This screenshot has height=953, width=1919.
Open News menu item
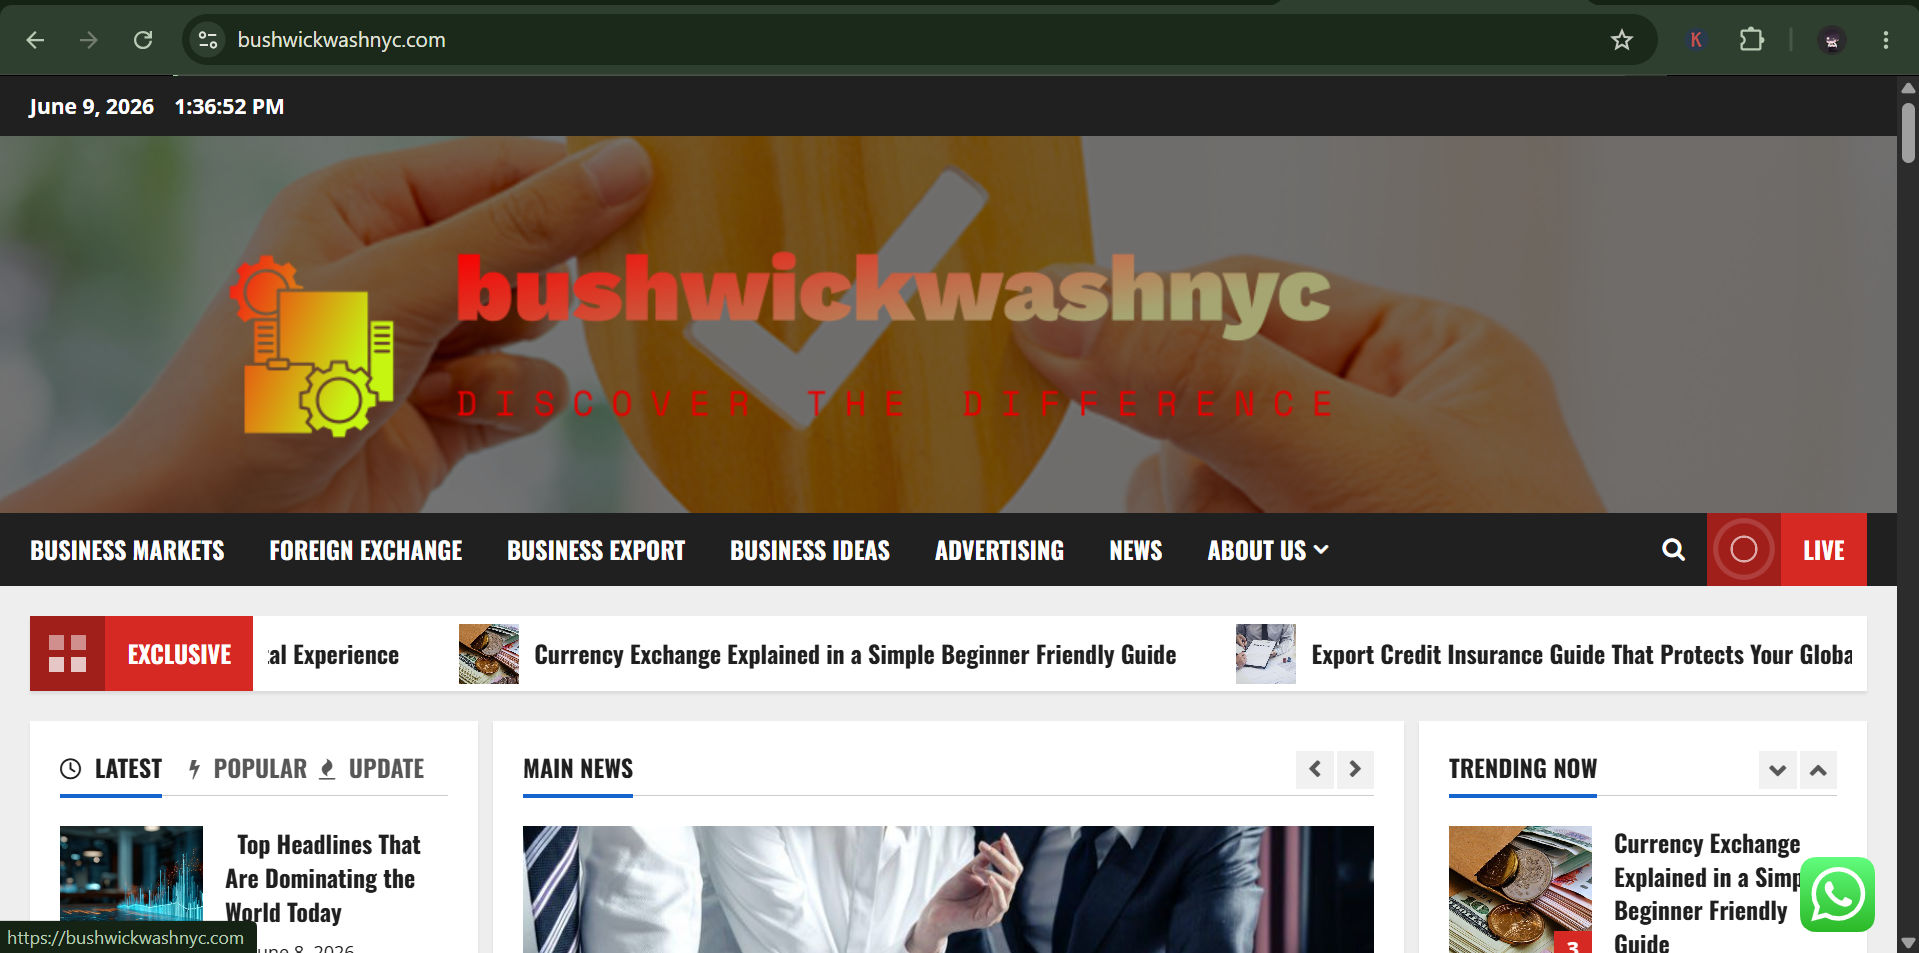1136,550
